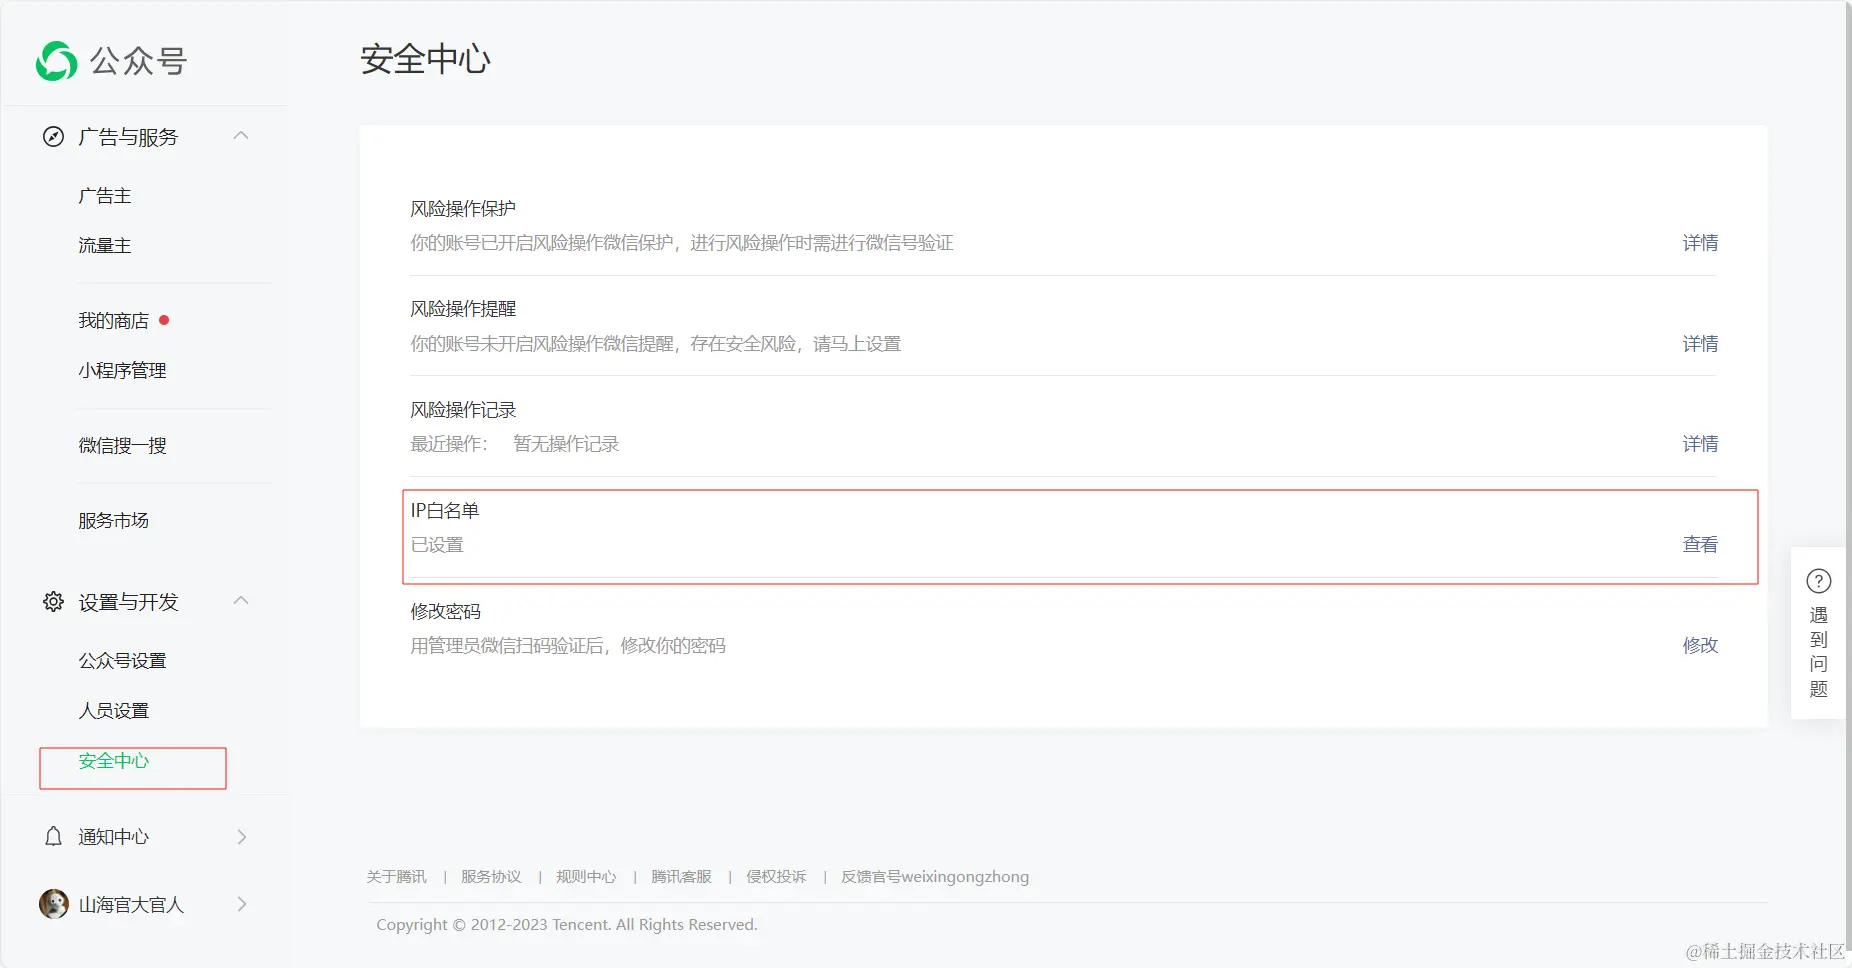Screen dimensions: 1852x968
Task: Click the 风险操作保护 heading
Action: pyautogui.click(x=463, y=208)
